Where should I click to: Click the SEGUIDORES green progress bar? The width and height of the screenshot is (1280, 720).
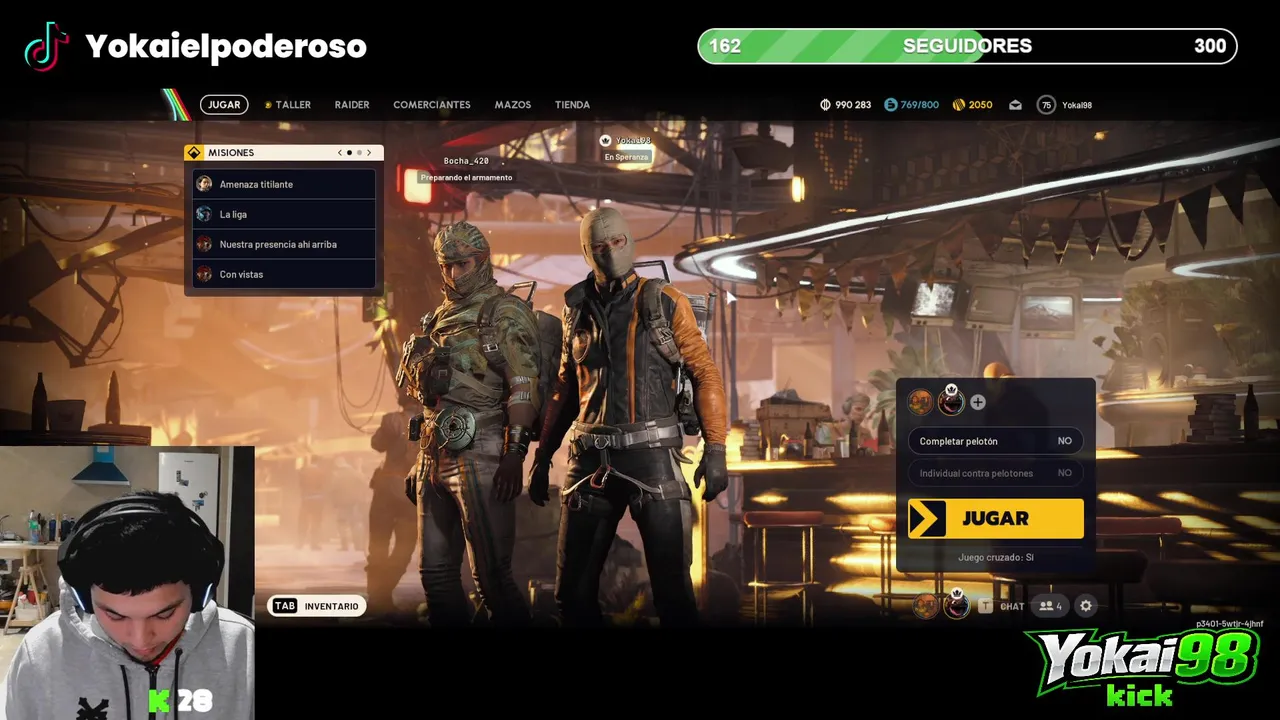pos(967,46)
